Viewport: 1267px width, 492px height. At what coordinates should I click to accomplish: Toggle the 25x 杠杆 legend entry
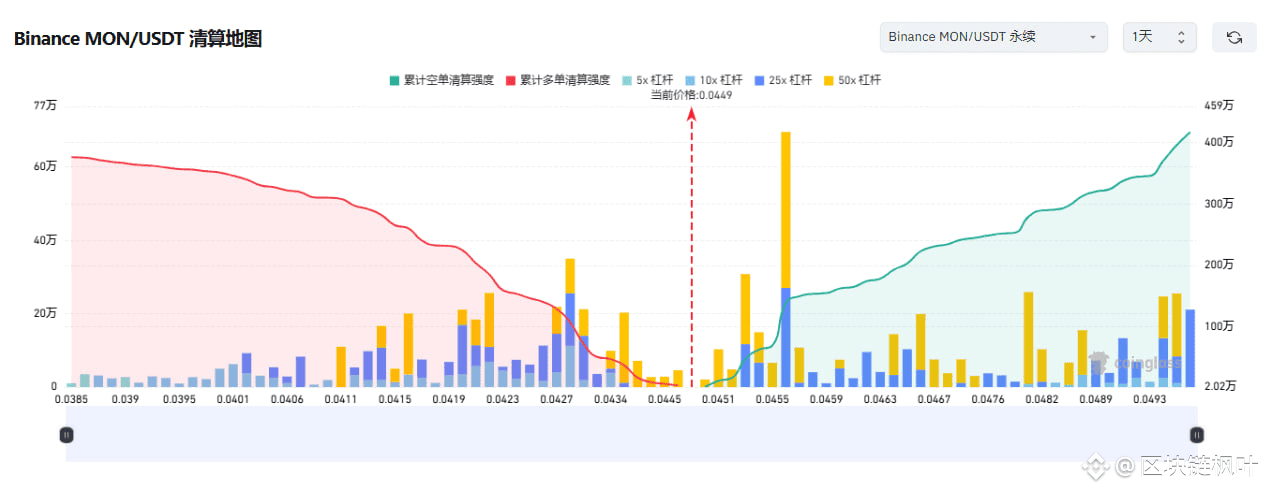[x=785, y=80]
